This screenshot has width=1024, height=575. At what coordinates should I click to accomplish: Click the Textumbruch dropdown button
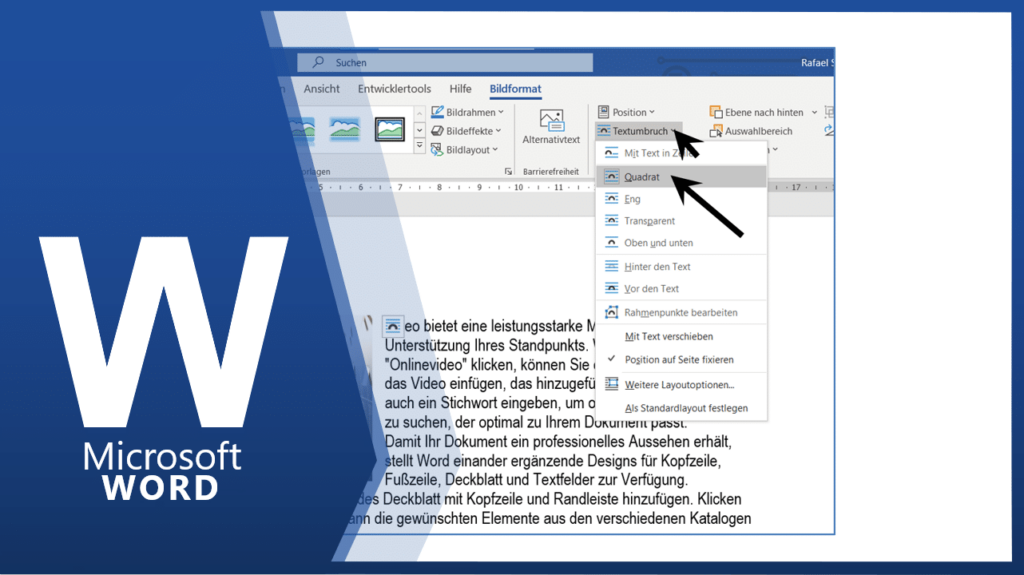coord(638,131)
